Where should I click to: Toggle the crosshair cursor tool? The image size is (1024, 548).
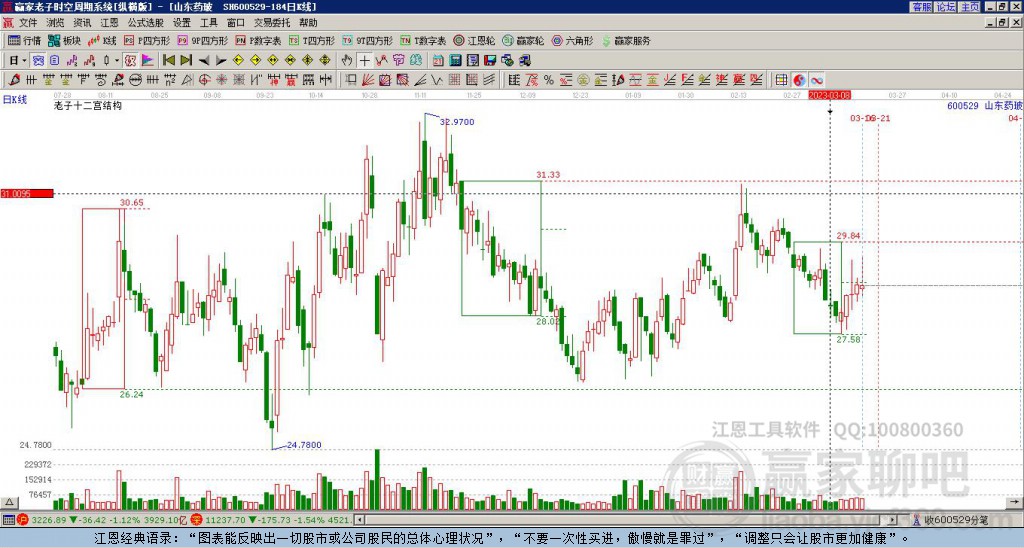364,61
